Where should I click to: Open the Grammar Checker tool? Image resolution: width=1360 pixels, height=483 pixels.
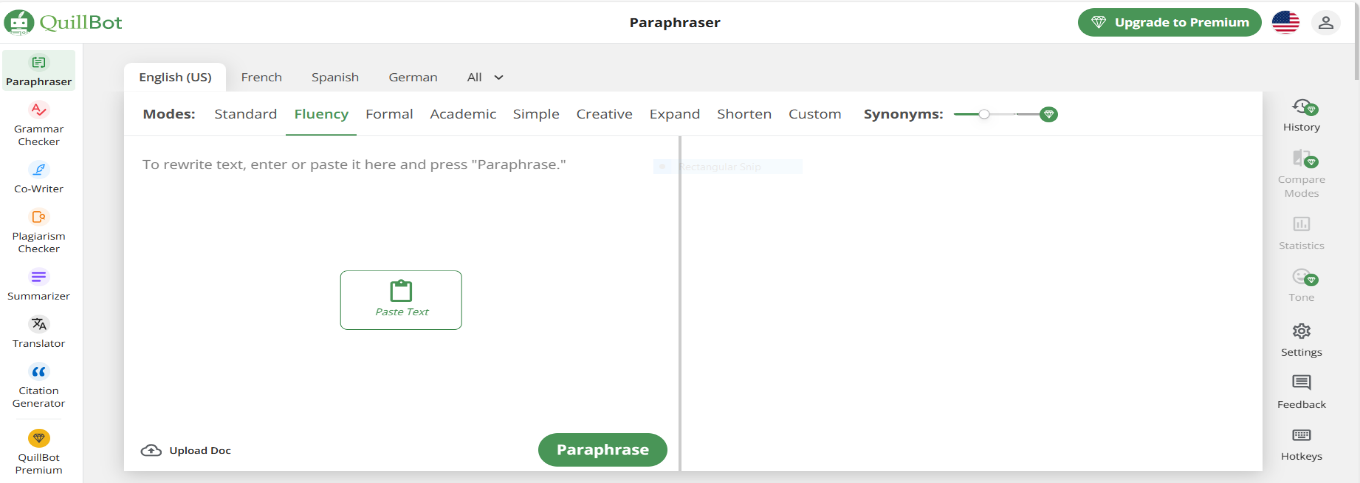click(x=39, y=122)
